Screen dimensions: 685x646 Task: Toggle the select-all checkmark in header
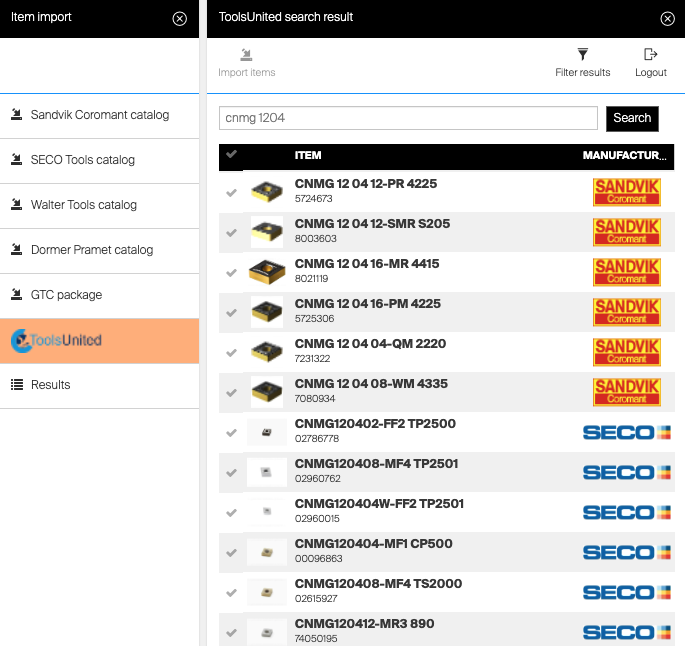pos(232,154)
